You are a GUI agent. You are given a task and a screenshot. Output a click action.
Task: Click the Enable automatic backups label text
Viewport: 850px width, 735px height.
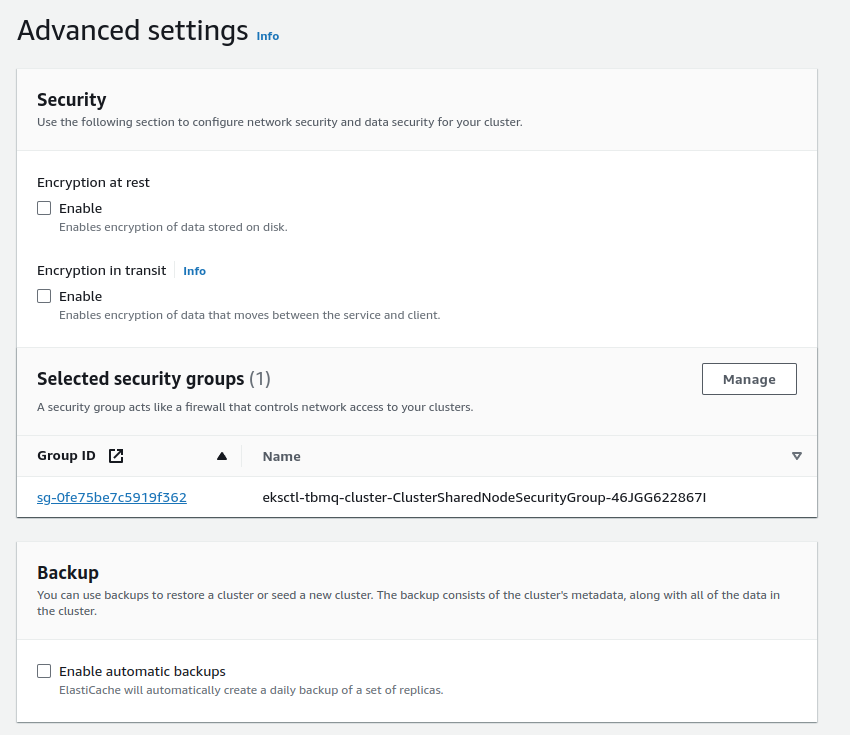click(x=142, y=672)
